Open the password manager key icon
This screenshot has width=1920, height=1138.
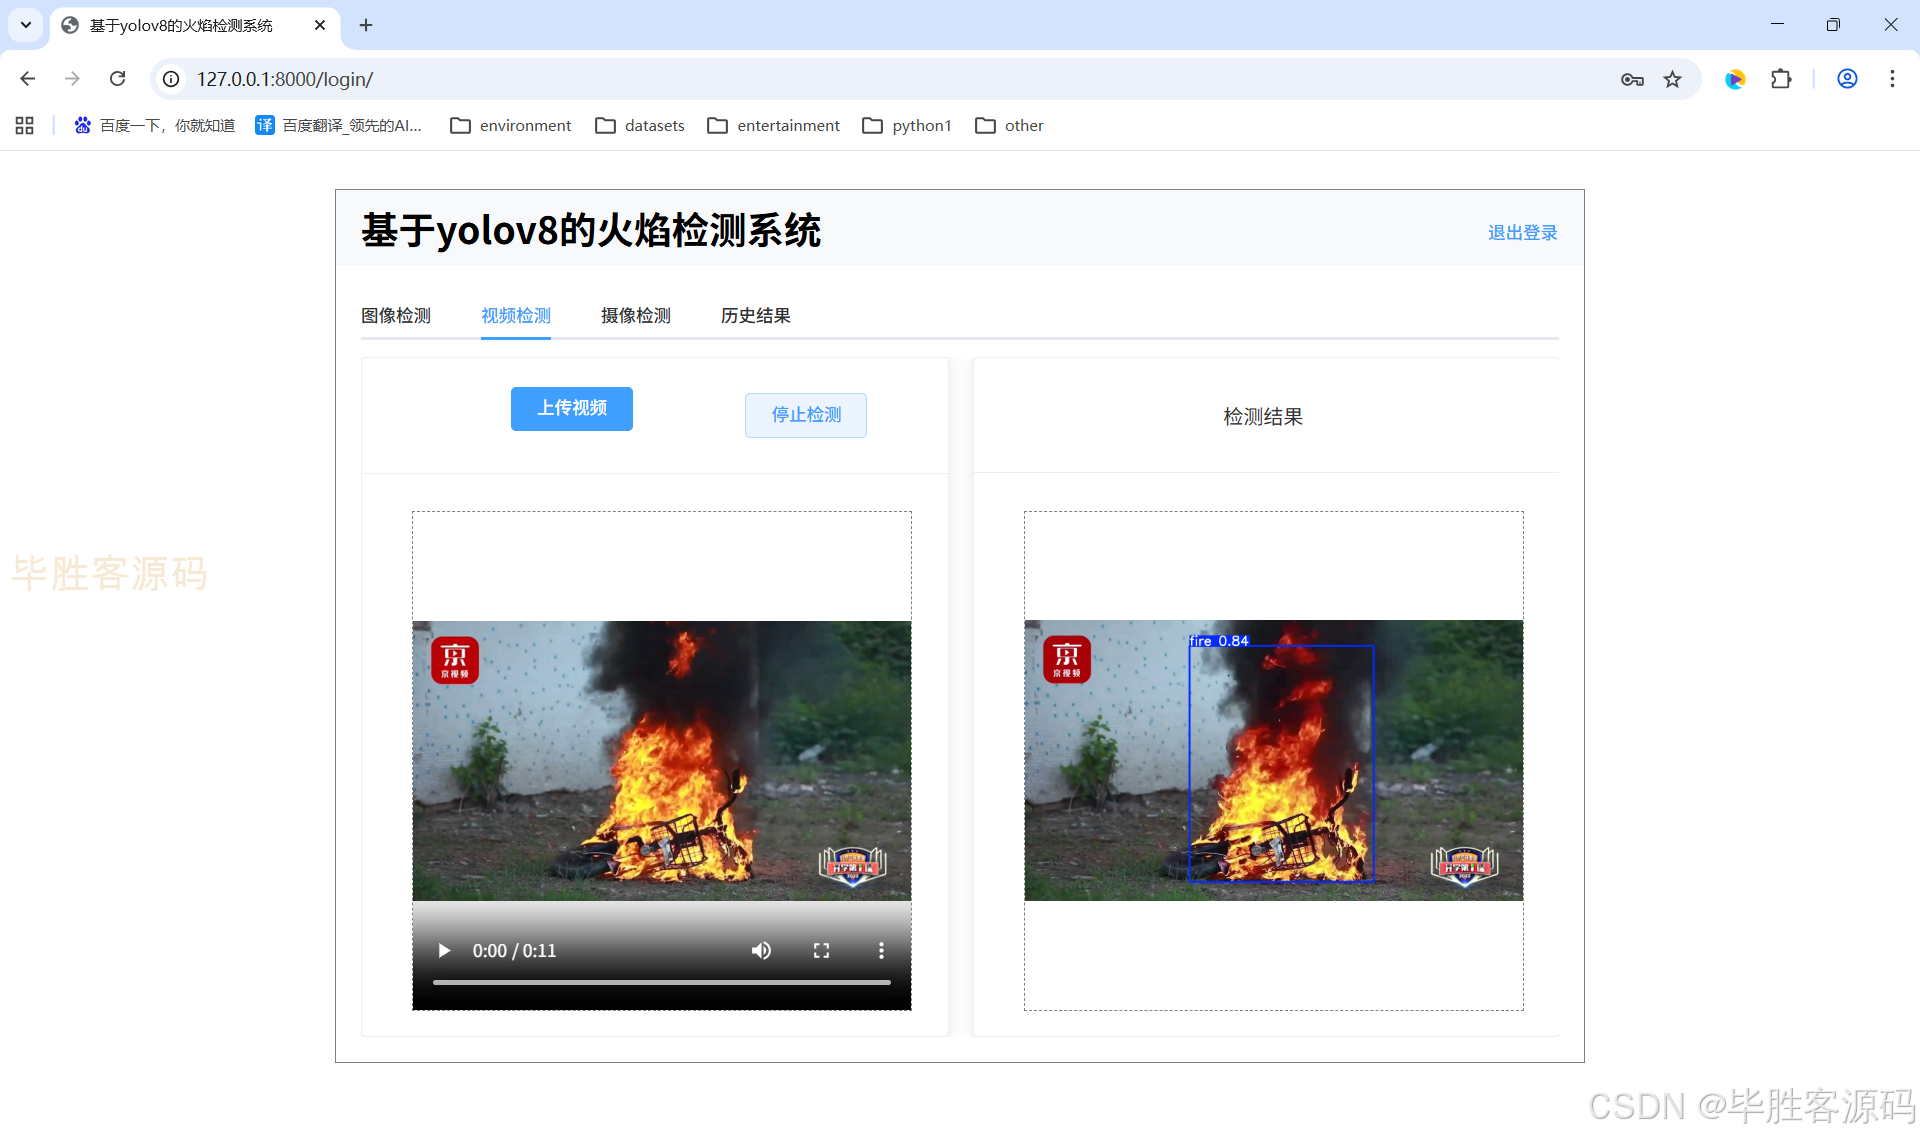coord(1632,79)
